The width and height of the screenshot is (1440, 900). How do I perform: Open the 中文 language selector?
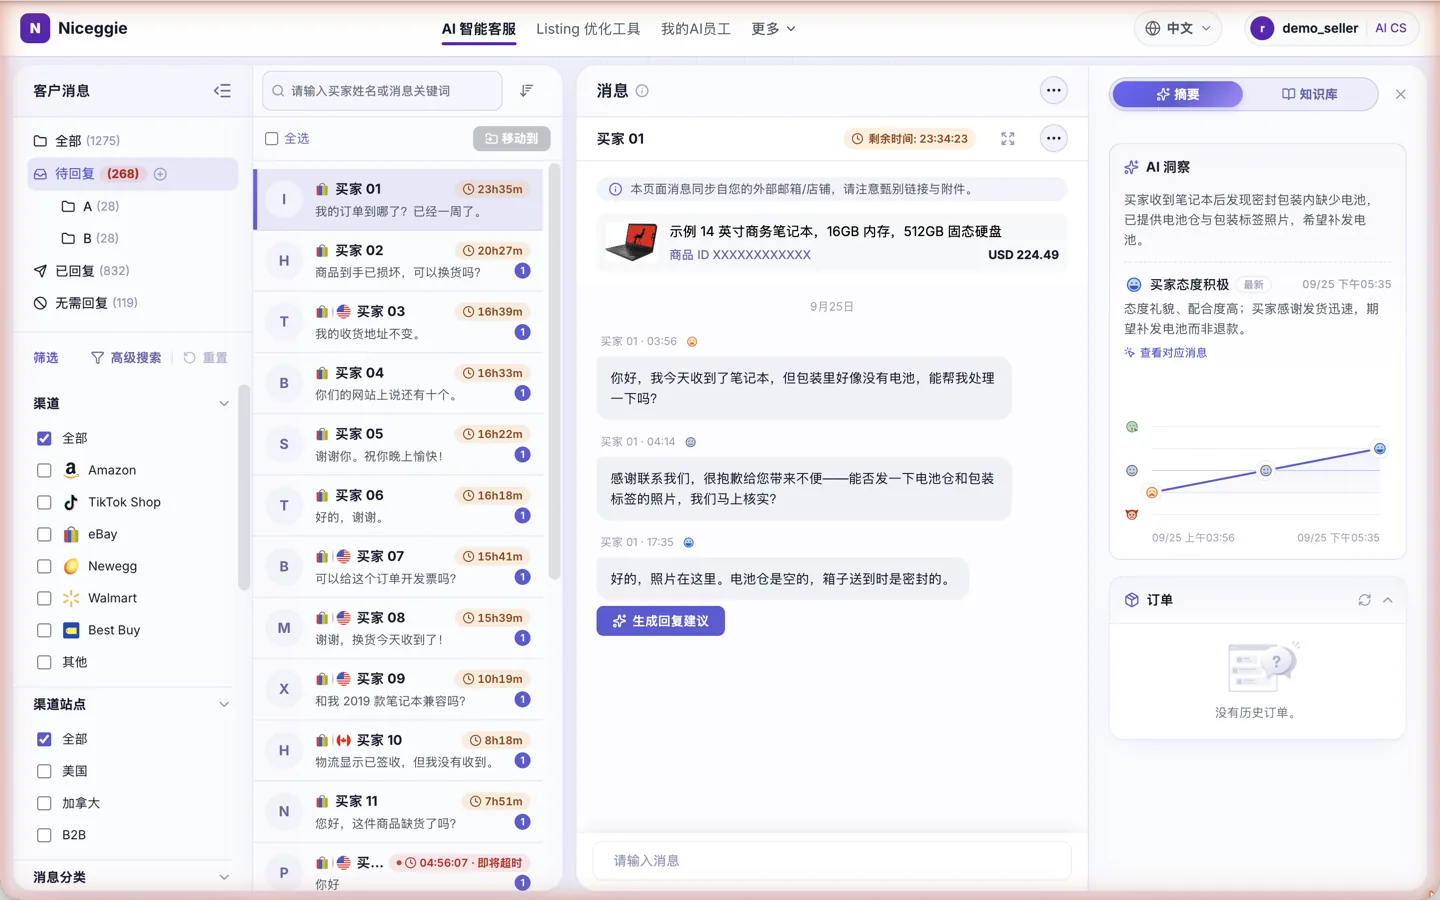pos(1178,28)
